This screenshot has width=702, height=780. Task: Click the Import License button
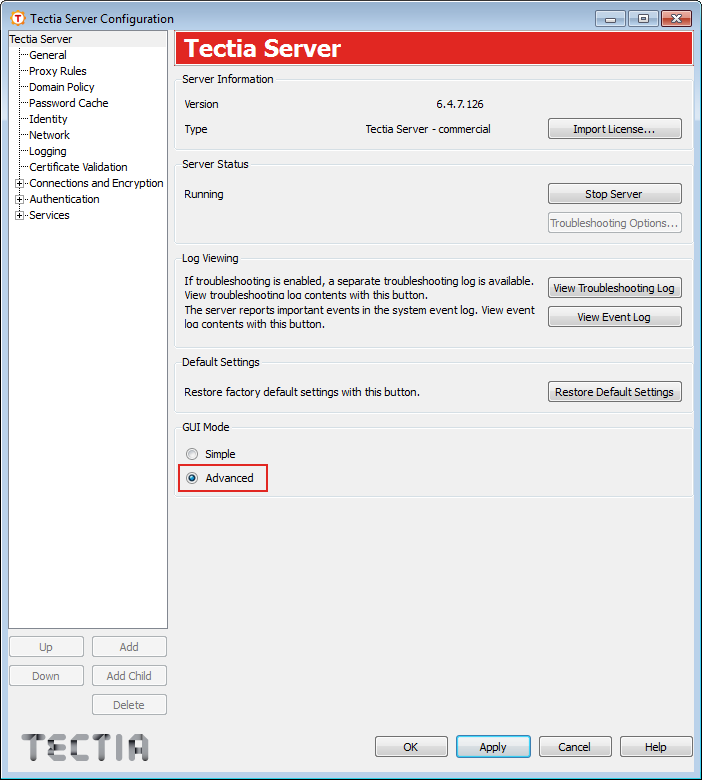pos(614,129)
